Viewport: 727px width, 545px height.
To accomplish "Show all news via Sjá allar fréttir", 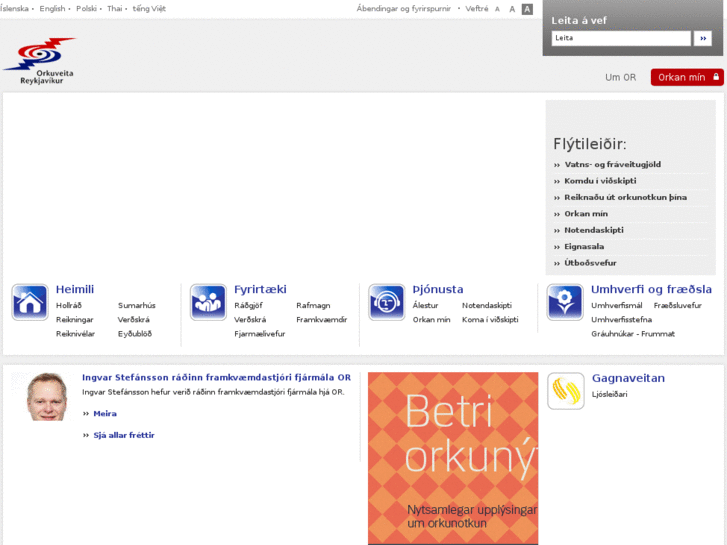I will (x=124, y=435).
